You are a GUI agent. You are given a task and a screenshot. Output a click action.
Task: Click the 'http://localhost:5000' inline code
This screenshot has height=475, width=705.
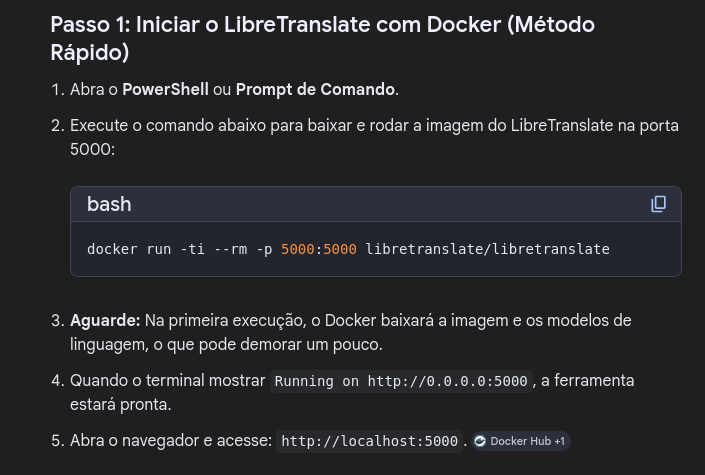370,441
